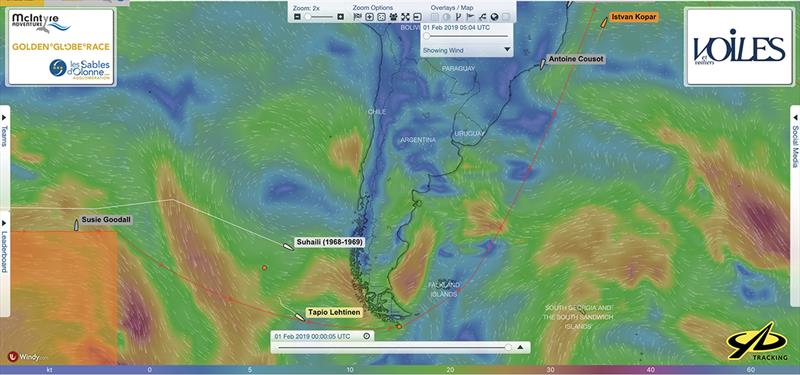Click the race time 01 Feb 2019 00:00:05 UTC
The image size is (800, 375).
(x=313, y=336)
